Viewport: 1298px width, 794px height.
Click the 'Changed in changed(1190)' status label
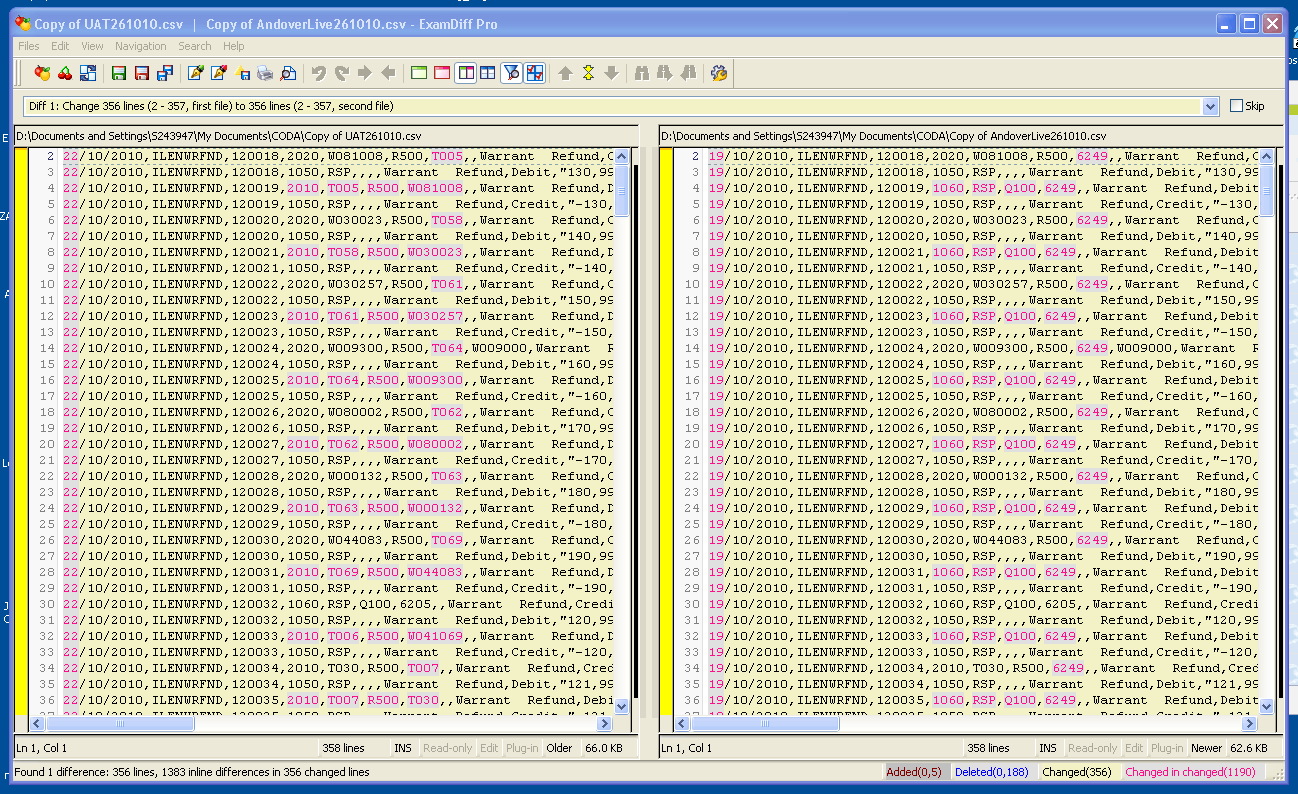(1191, 772)
